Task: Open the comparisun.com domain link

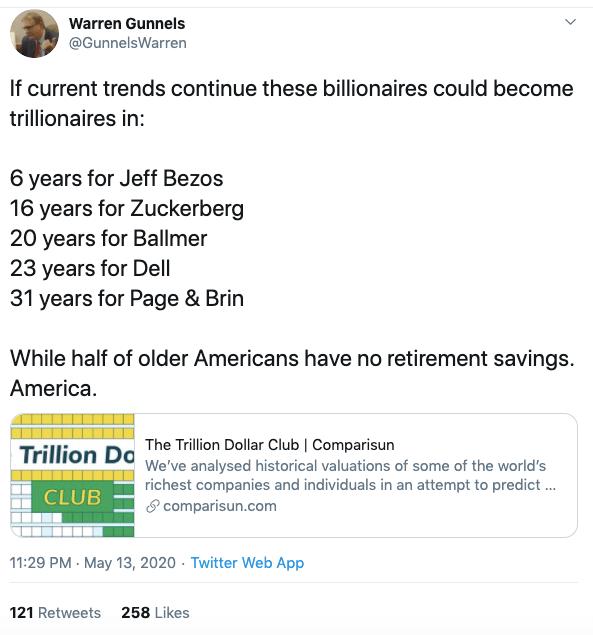Action: coord(220,506)
